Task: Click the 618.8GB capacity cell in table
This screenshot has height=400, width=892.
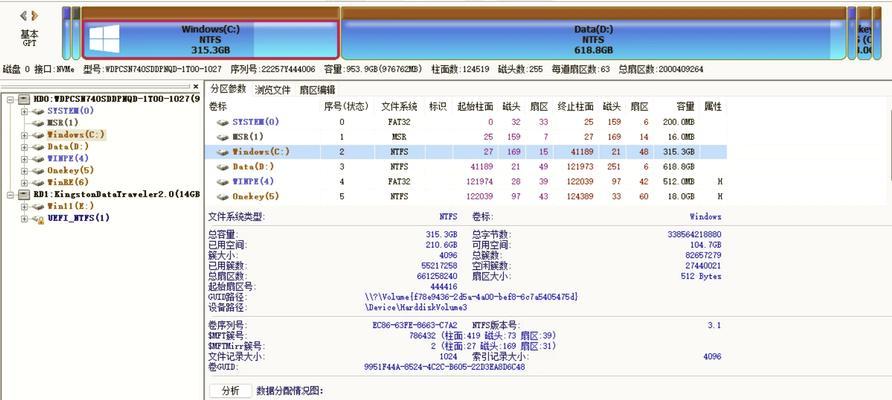Action: coord(679,167)
